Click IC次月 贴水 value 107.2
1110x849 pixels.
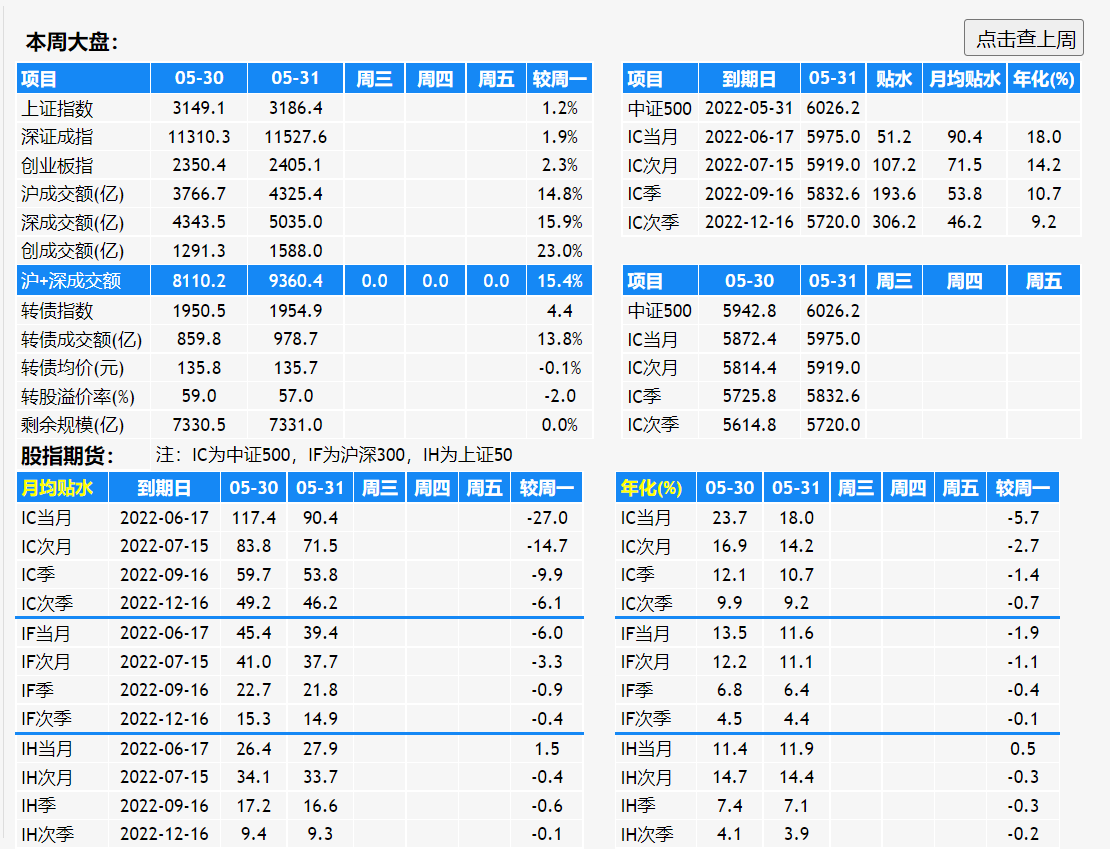pyautogui.click(x=893, y=165)
